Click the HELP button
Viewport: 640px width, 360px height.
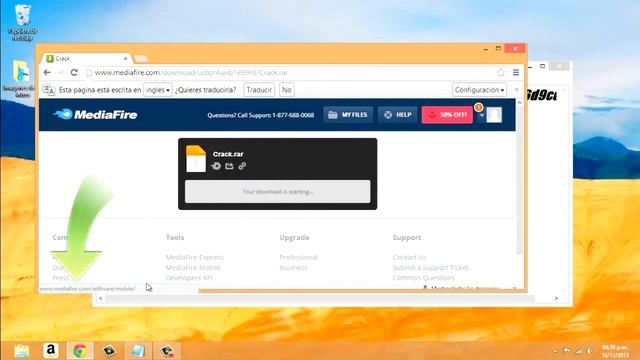point(398,115)
